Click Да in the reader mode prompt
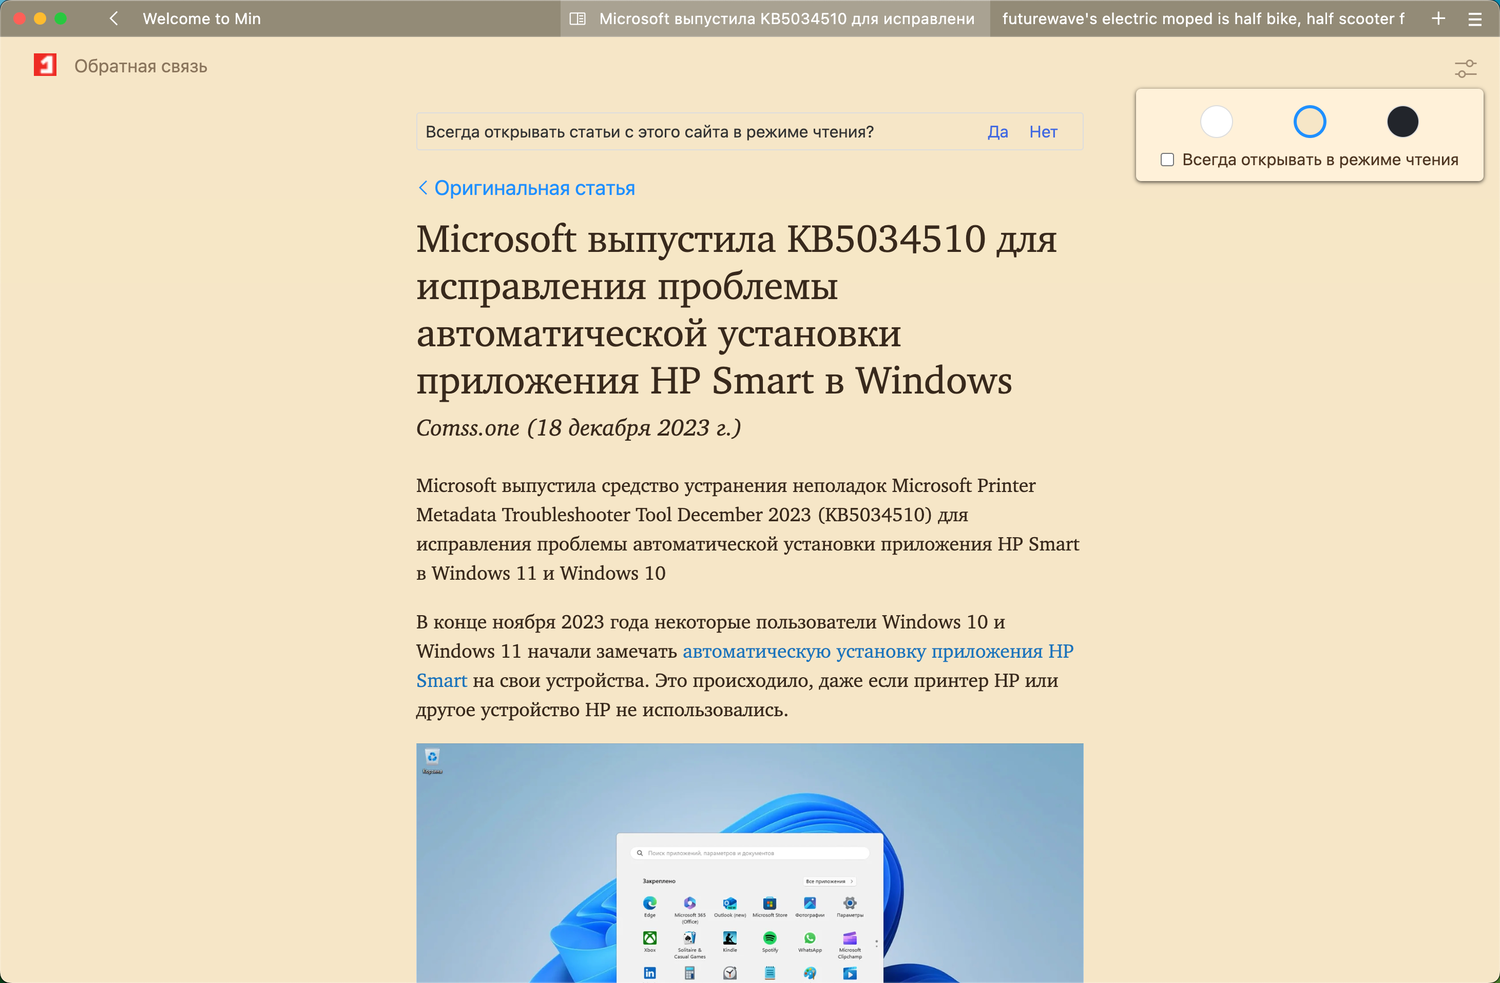The image size is (1500, 983). tap(998, 132)
